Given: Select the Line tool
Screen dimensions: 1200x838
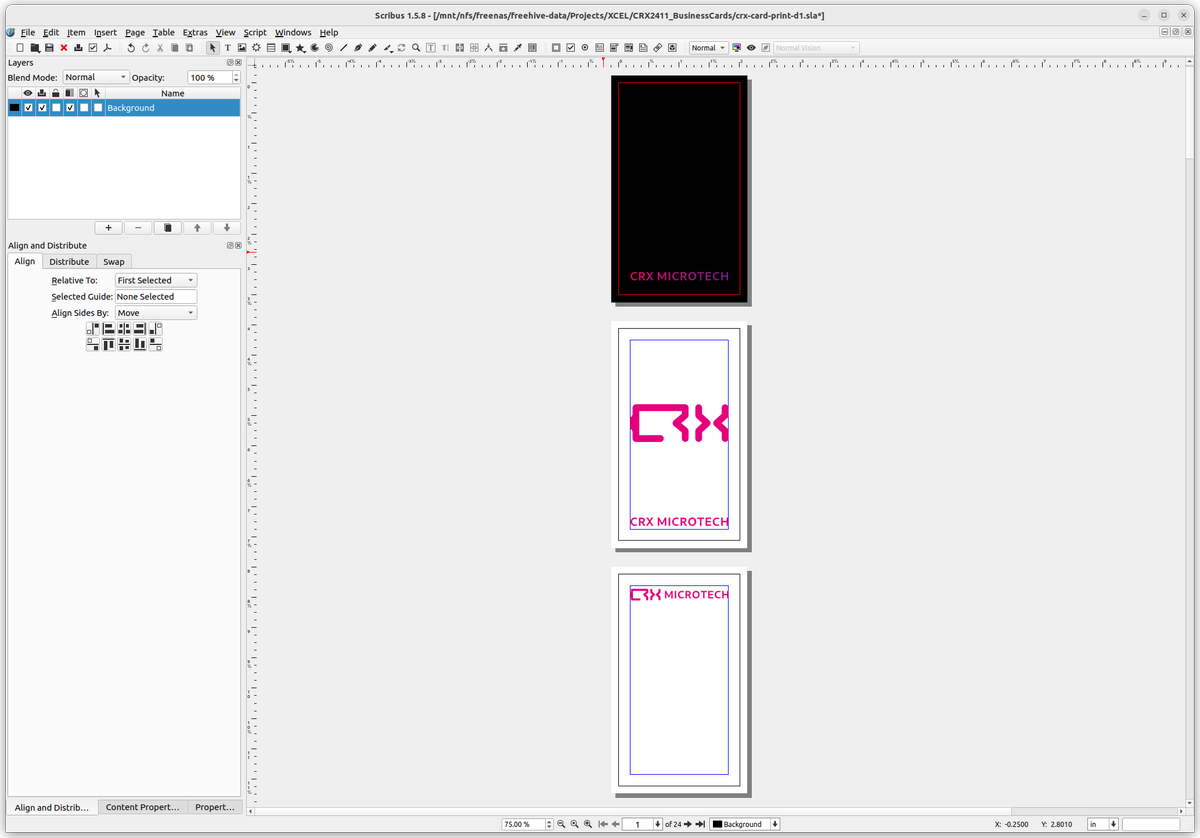Looking at the screenshot, I should (x=343, y=48).
